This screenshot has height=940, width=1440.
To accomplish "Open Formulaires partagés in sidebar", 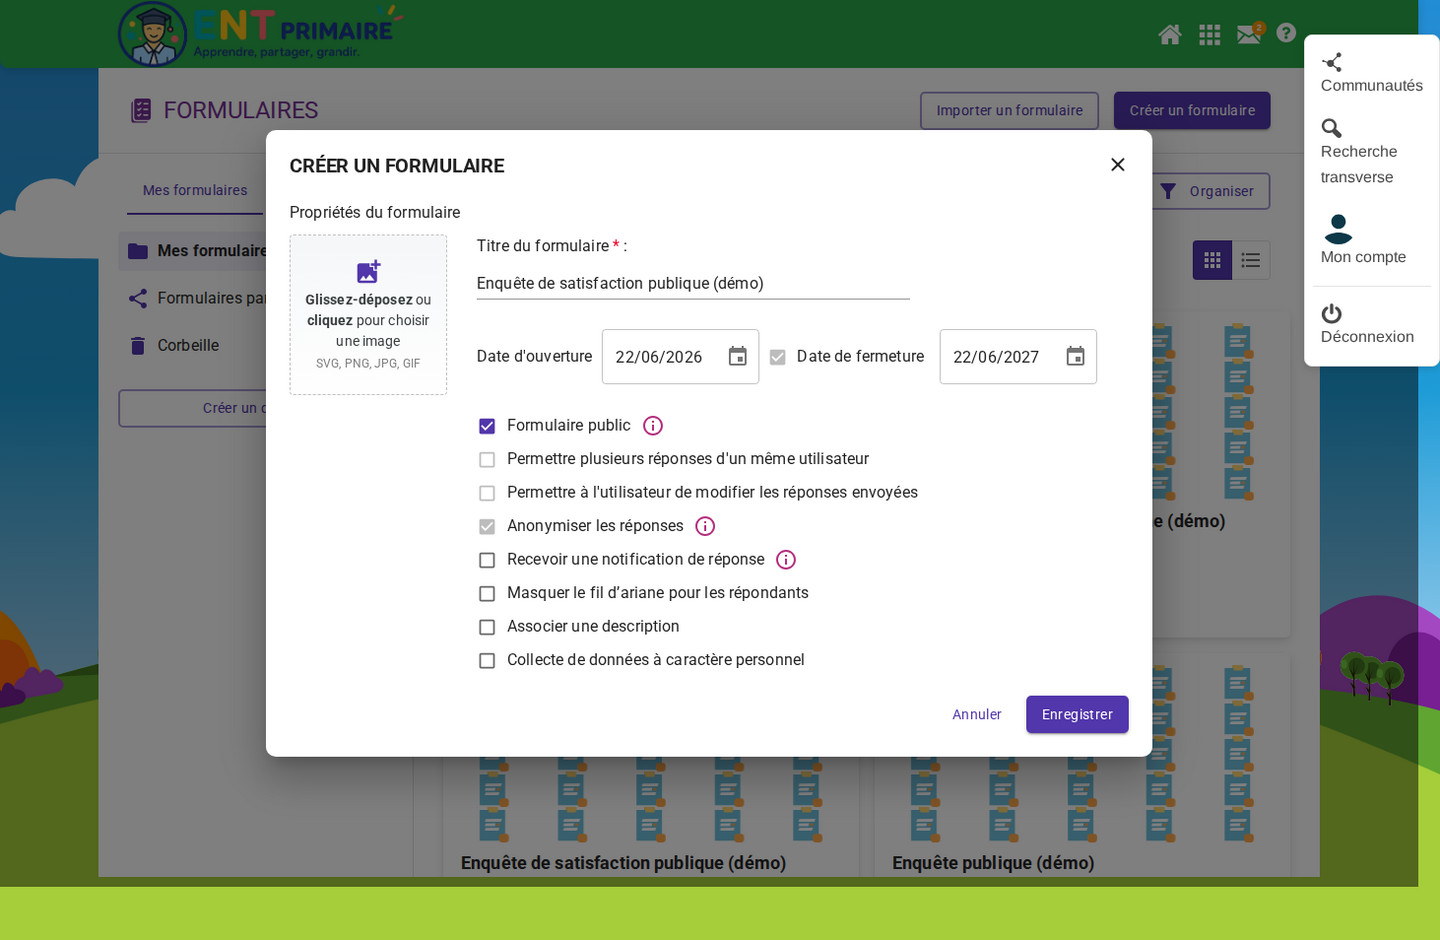I will (x=193, y=298).
